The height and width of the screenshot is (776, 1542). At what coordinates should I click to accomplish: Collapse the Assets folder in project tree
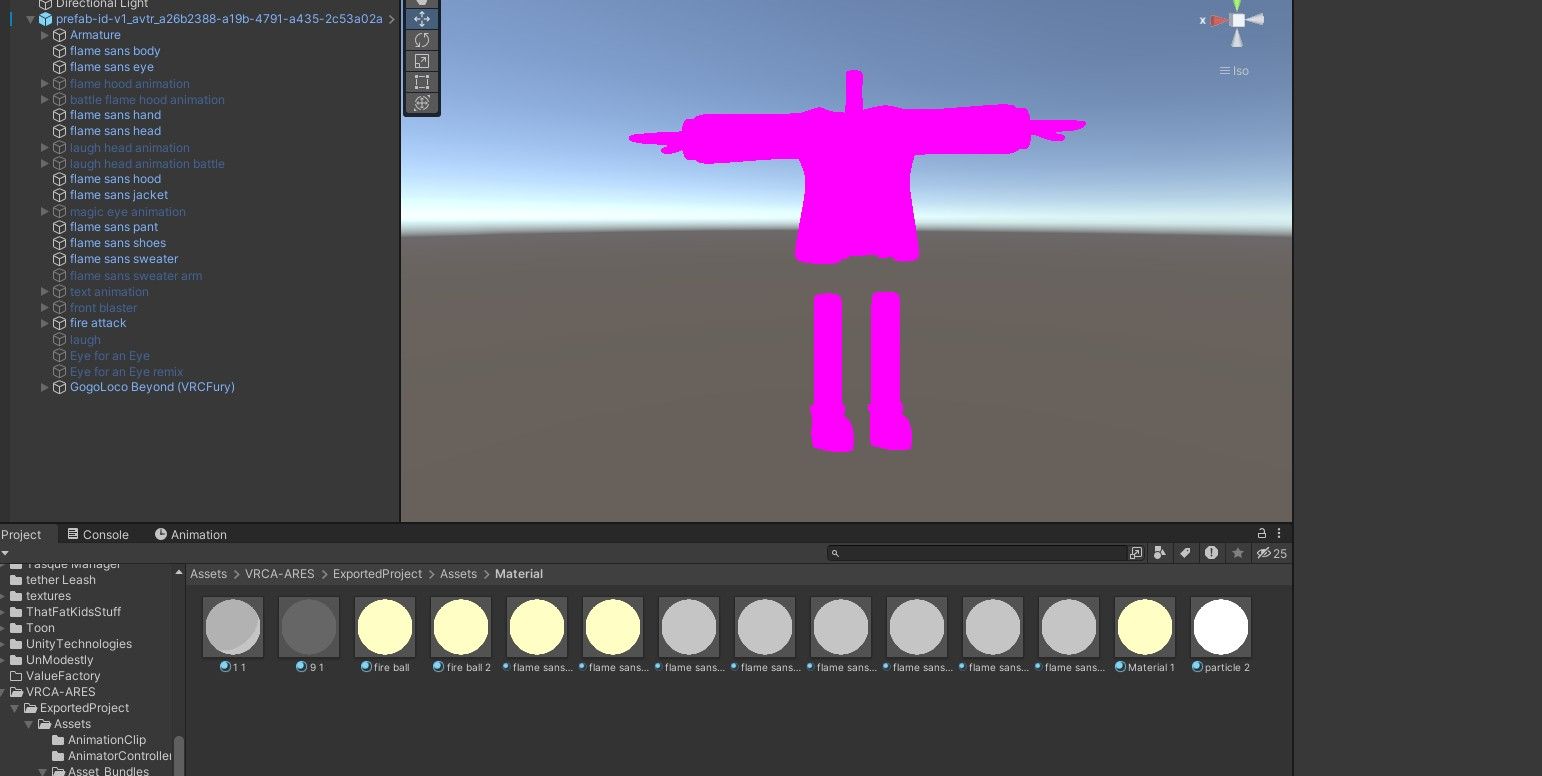click(30, 724)
